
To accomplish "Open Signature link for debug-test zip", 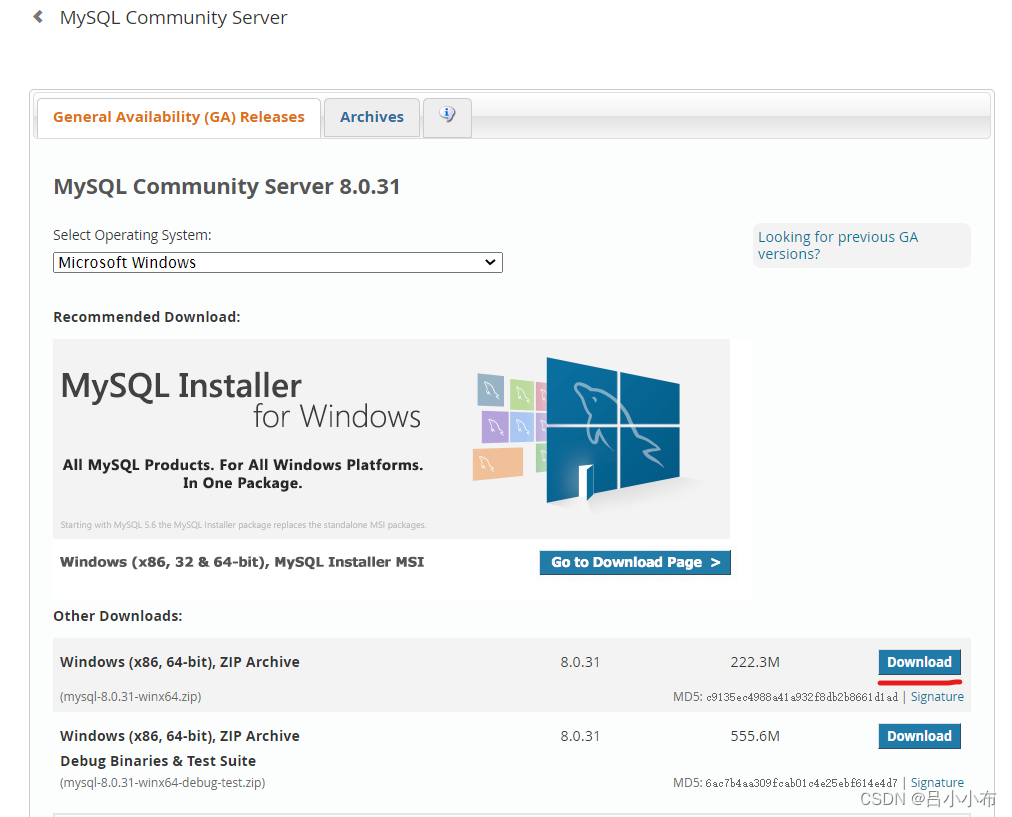I will pyautogui.click(x=937, y=783).
